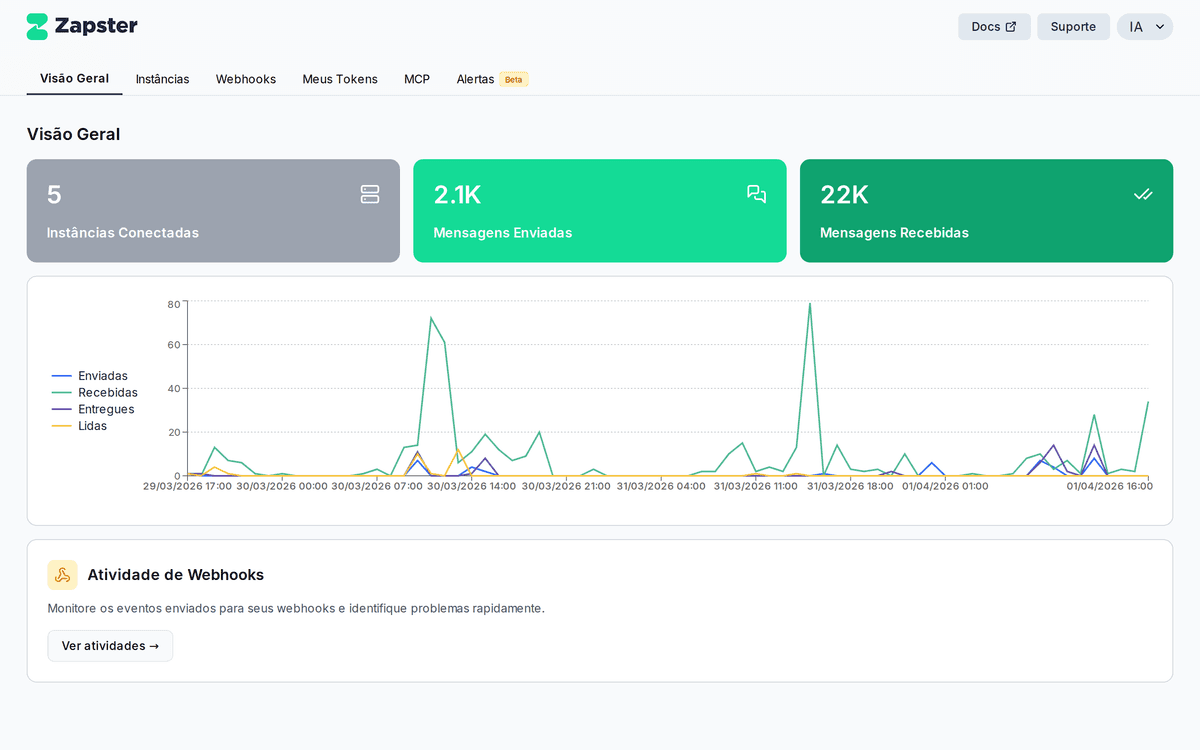This screenshot has height=750, width=1200.
Task: Click the webhook icon beside Atividade de Webhooks
Action: point(62,575)
